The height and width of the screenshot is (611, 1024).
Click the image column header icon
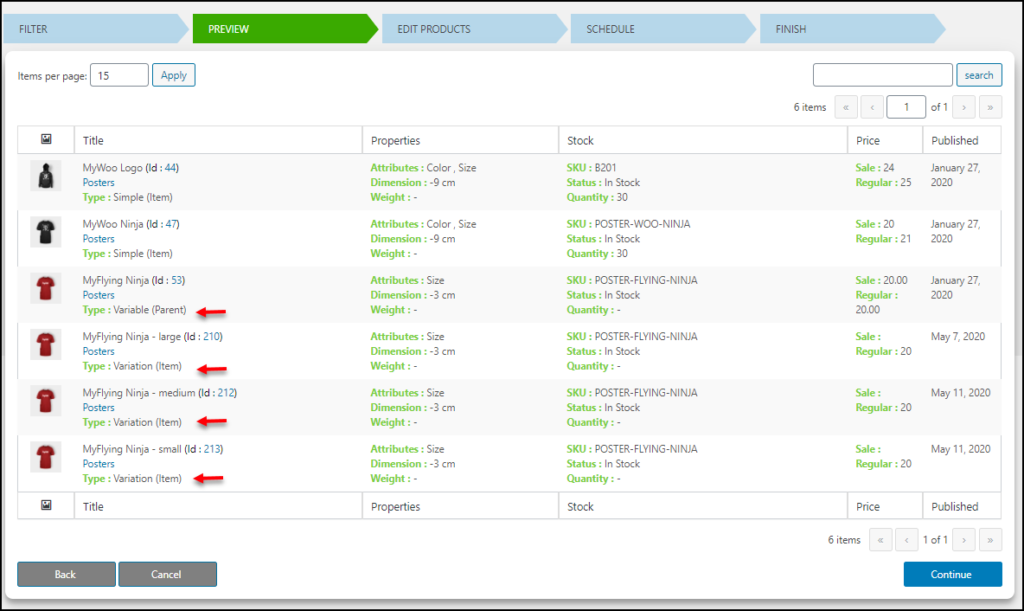[x=45, y=139]
